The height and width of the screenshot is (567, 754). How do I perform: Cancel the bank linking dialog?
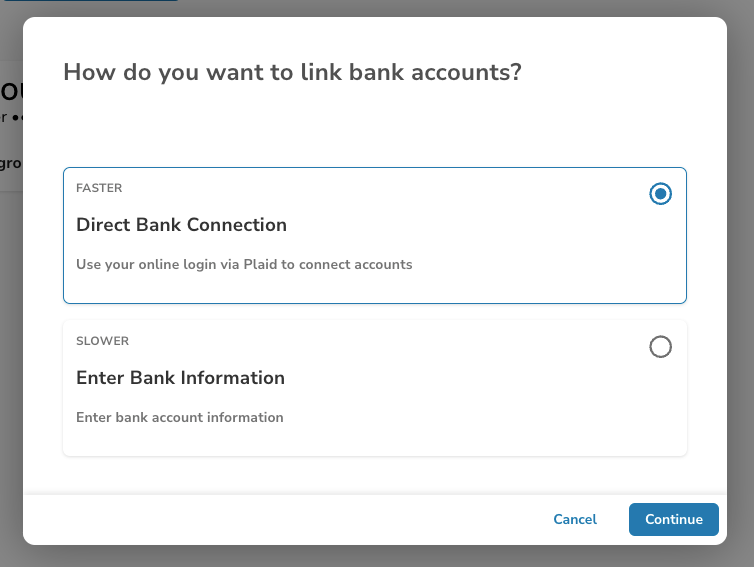click(x=575, y=519)
